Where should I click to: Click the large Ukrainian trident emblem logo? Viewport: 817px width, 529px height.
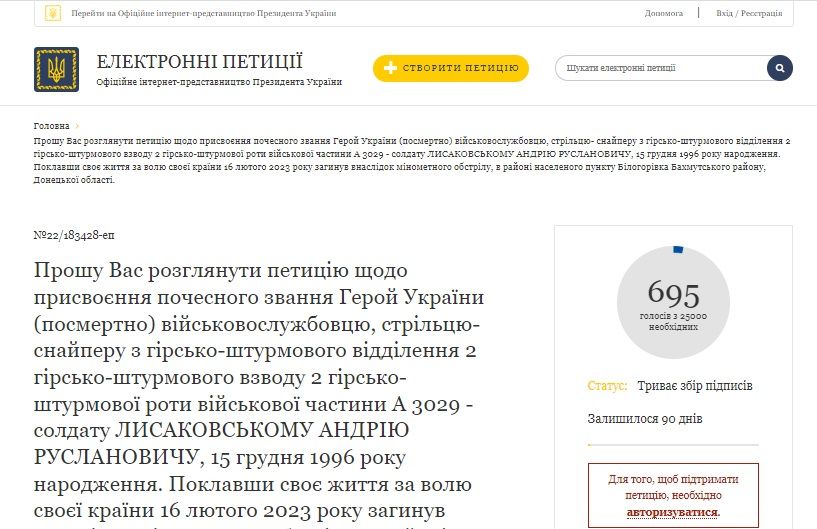(56, 69)
